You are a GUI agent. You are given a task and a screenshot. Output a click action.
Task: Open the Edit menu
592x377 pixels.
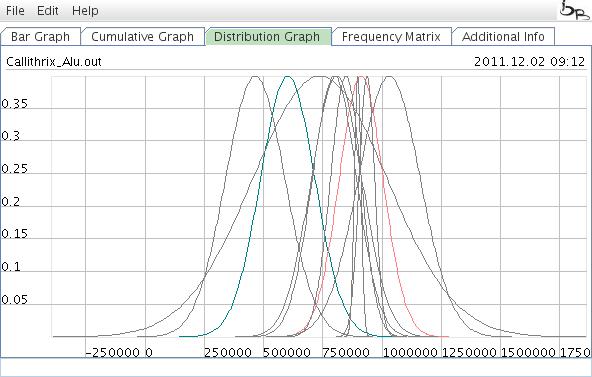point(48,11)
